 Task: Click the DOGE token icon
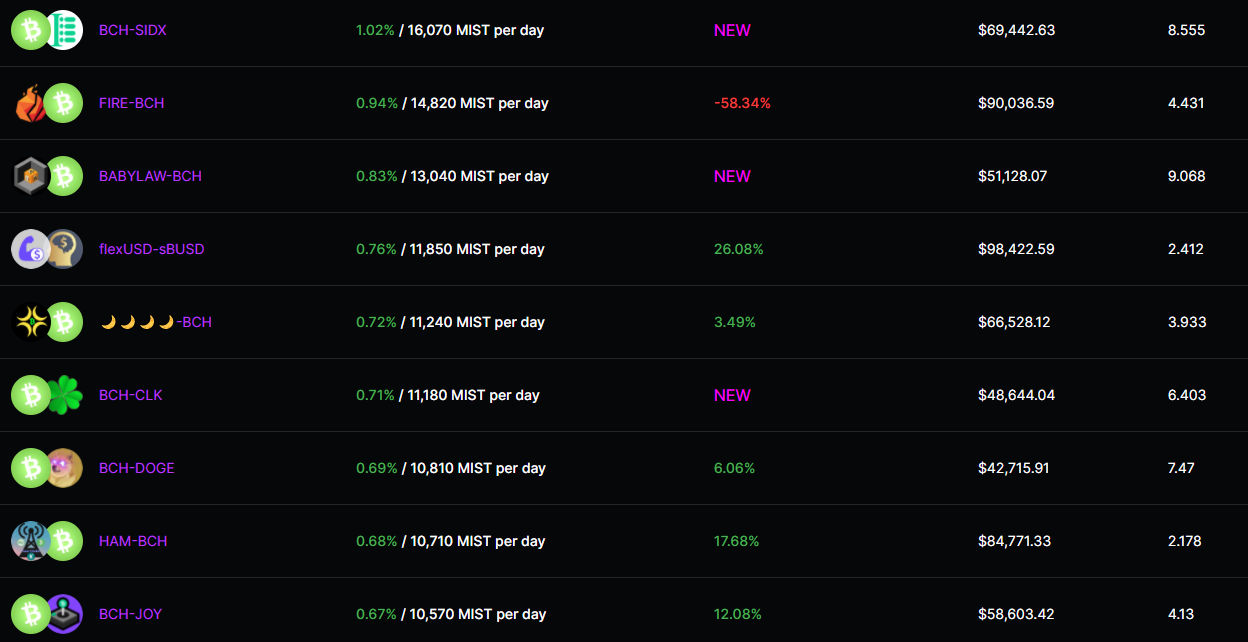click(x=64, y=468)
